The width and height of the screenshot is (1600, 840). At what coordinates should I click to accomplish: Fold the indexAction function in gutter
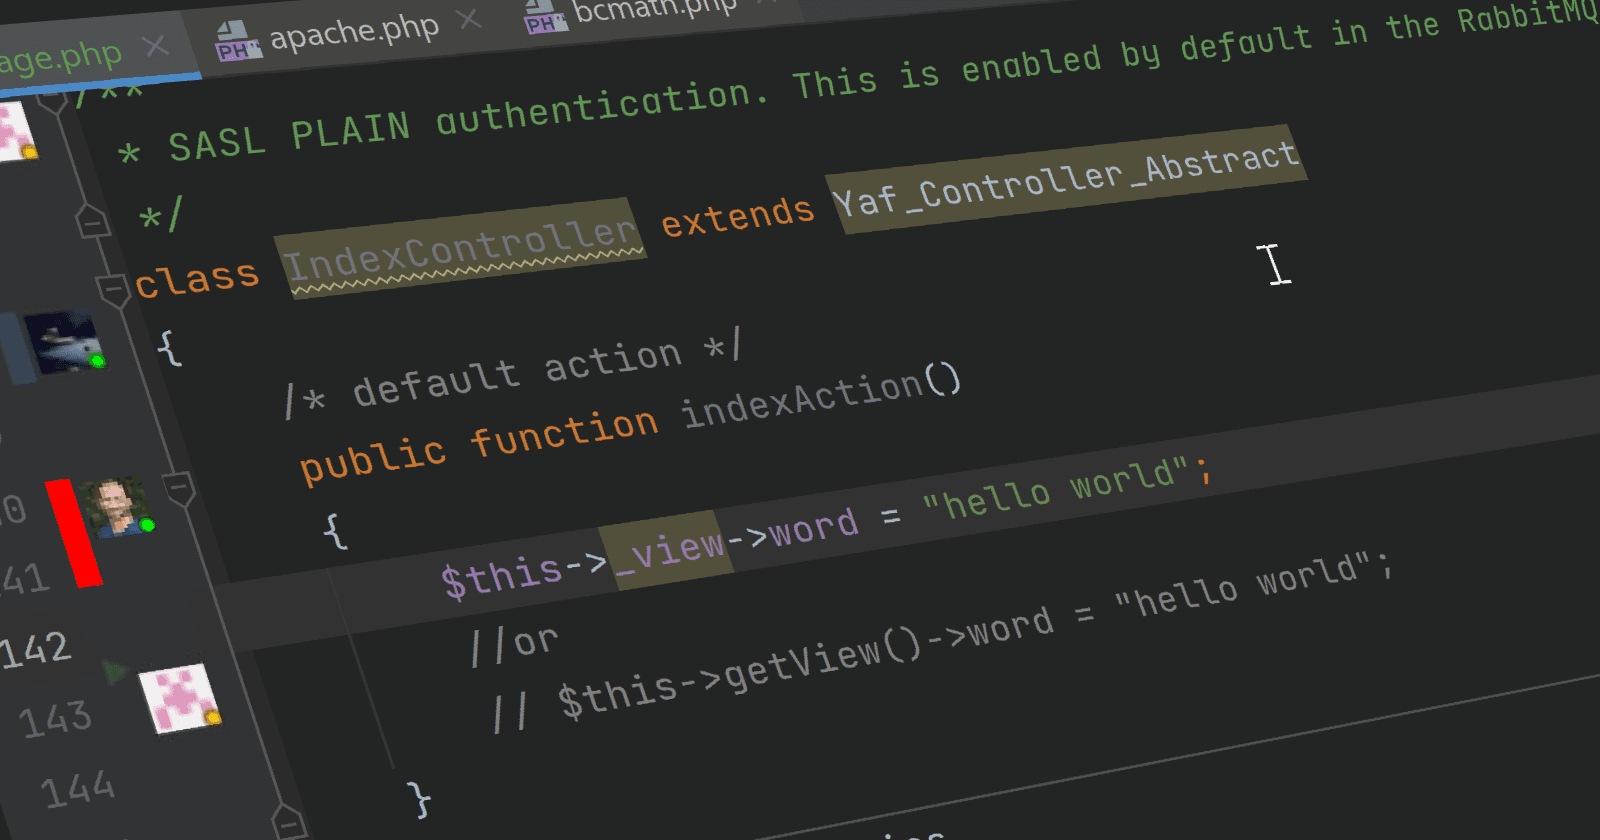click(x=178, y=489)
